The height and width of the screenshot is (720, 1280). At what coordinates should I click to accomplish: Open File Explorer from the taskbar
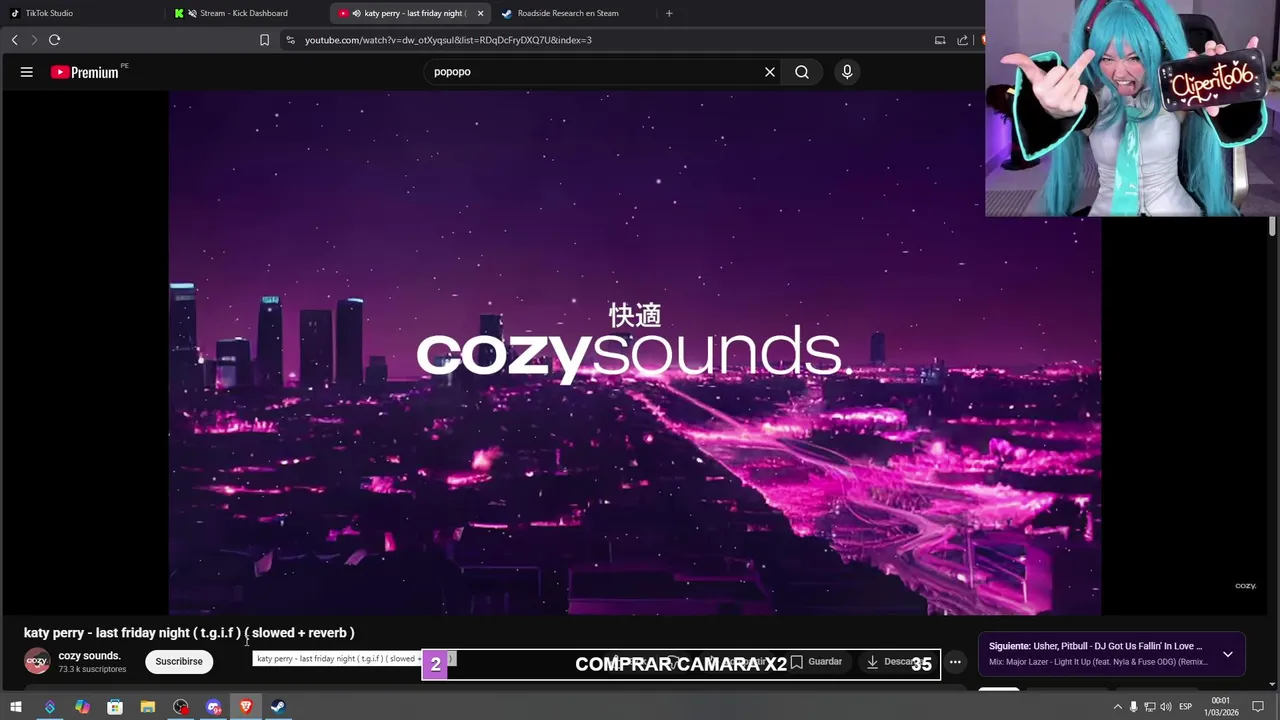[x=148, y=707]
